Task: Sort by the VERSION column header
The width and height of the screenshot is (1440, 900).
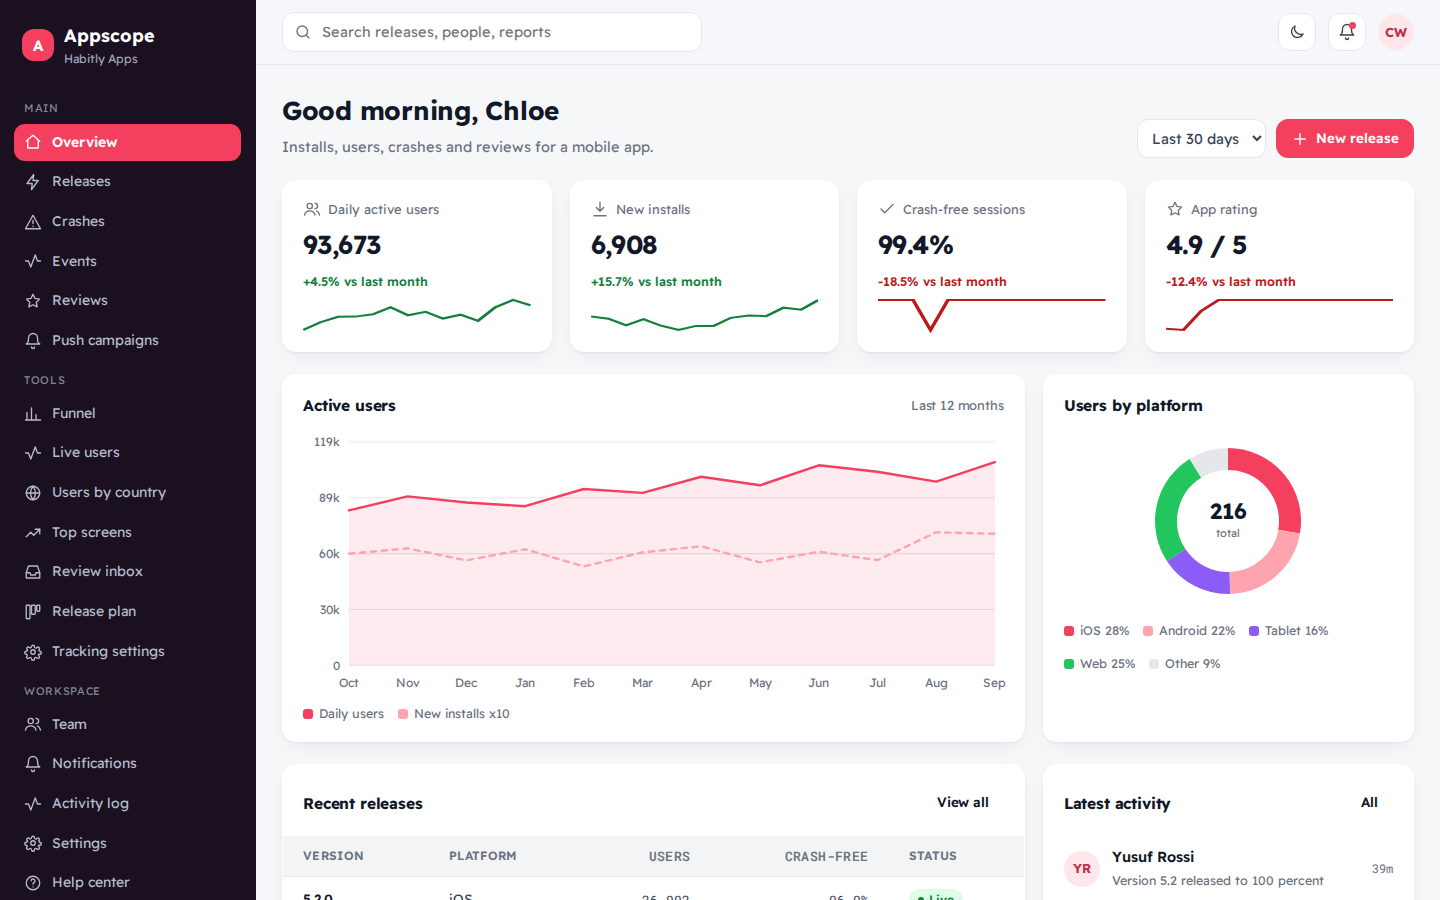Action: 333,856
